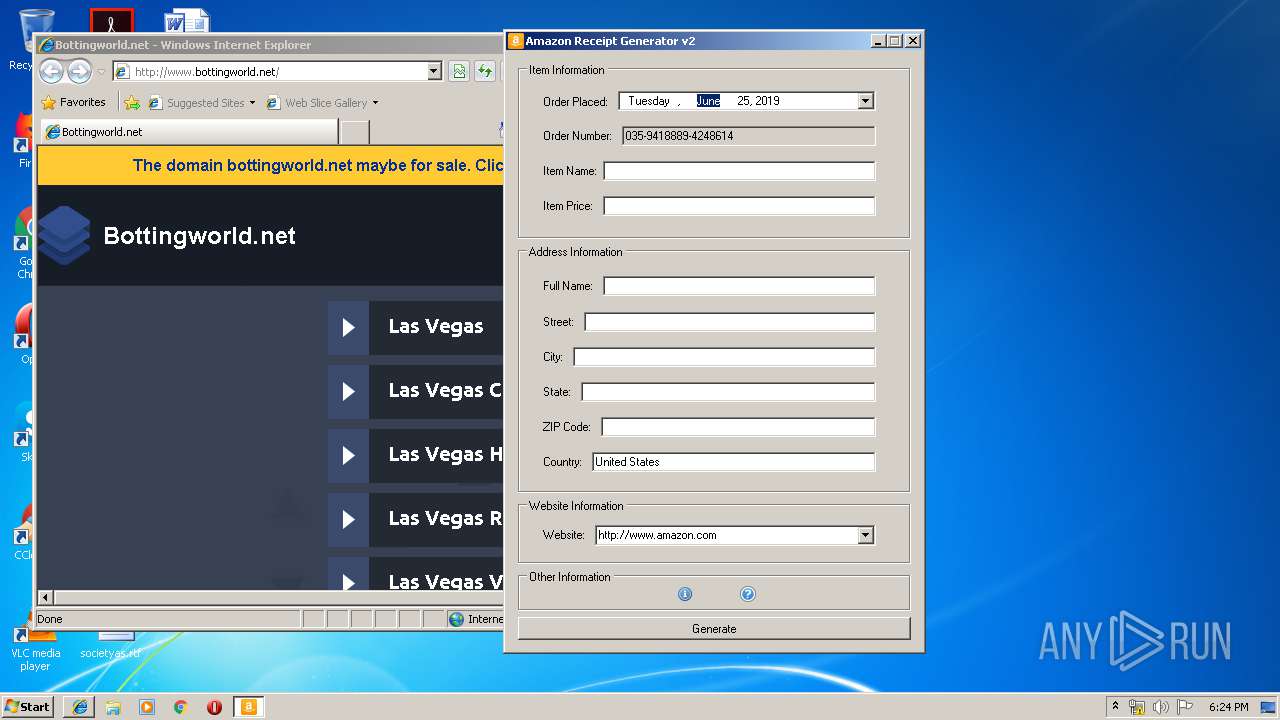Select the month June in Order Placed
Screen dimensions: 1280x720
(x=708, y=101)
